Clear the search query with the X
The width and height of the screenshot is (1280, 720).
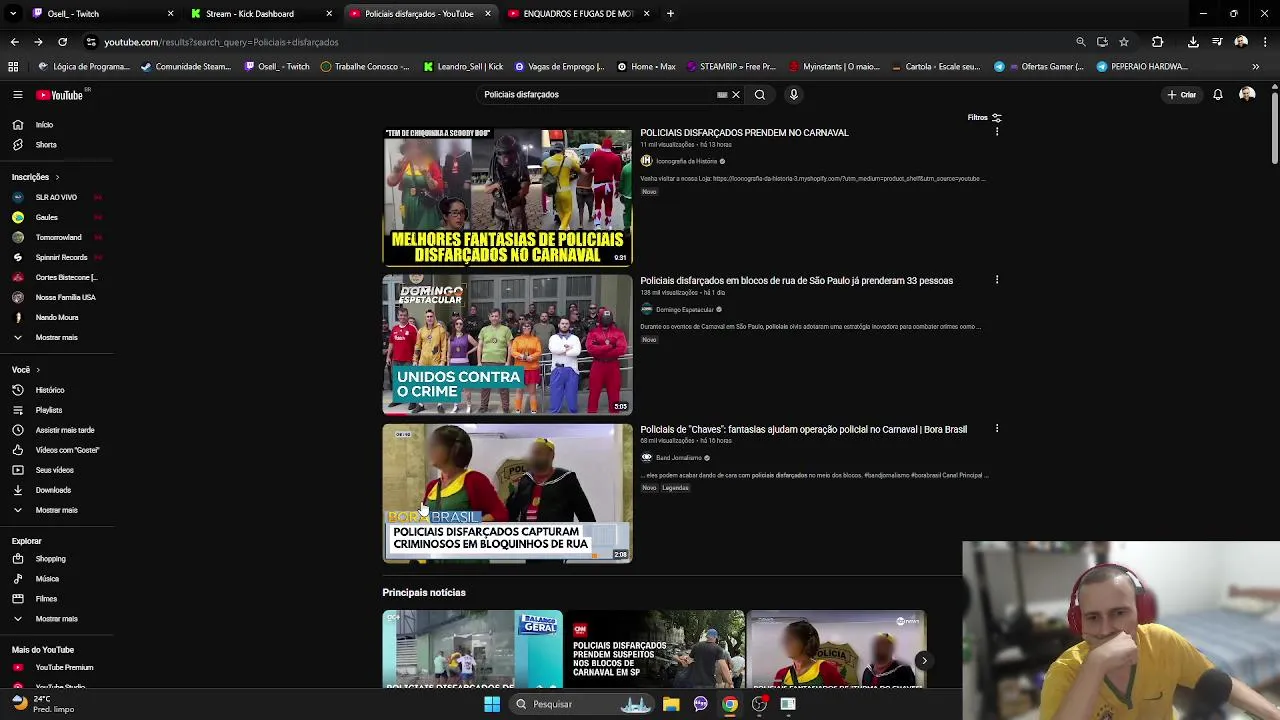click(x=736, y=95)
